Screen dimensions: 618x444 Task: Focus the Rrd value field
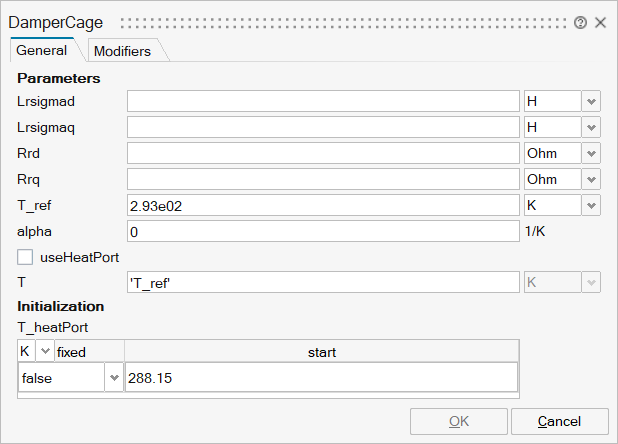click(322, 153)
